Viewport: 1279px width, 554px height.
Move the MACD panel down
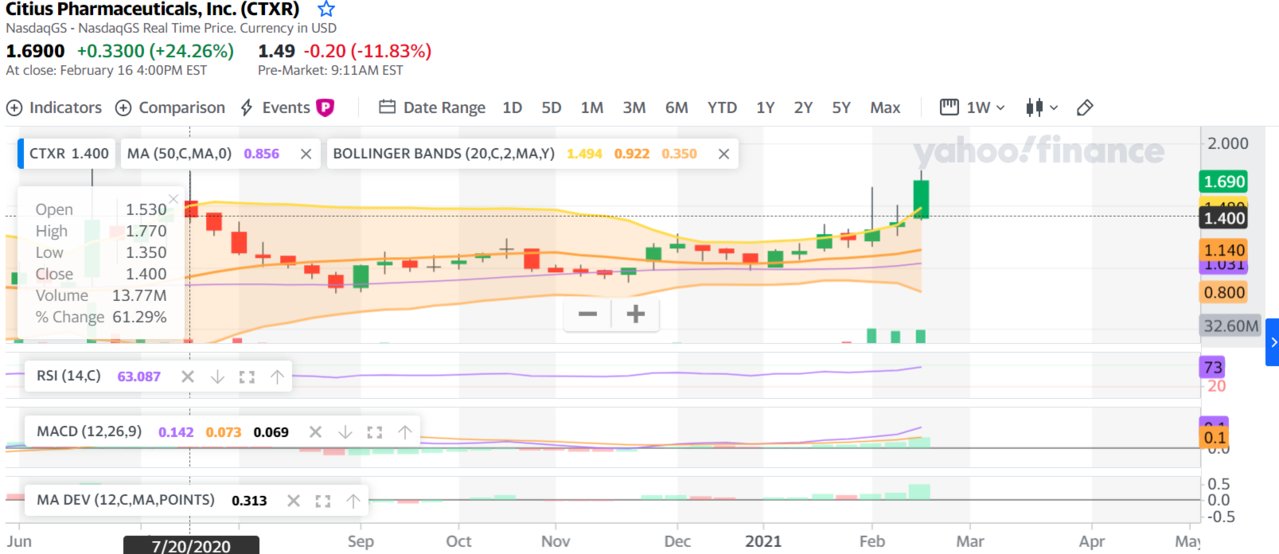tap(345, 432)
